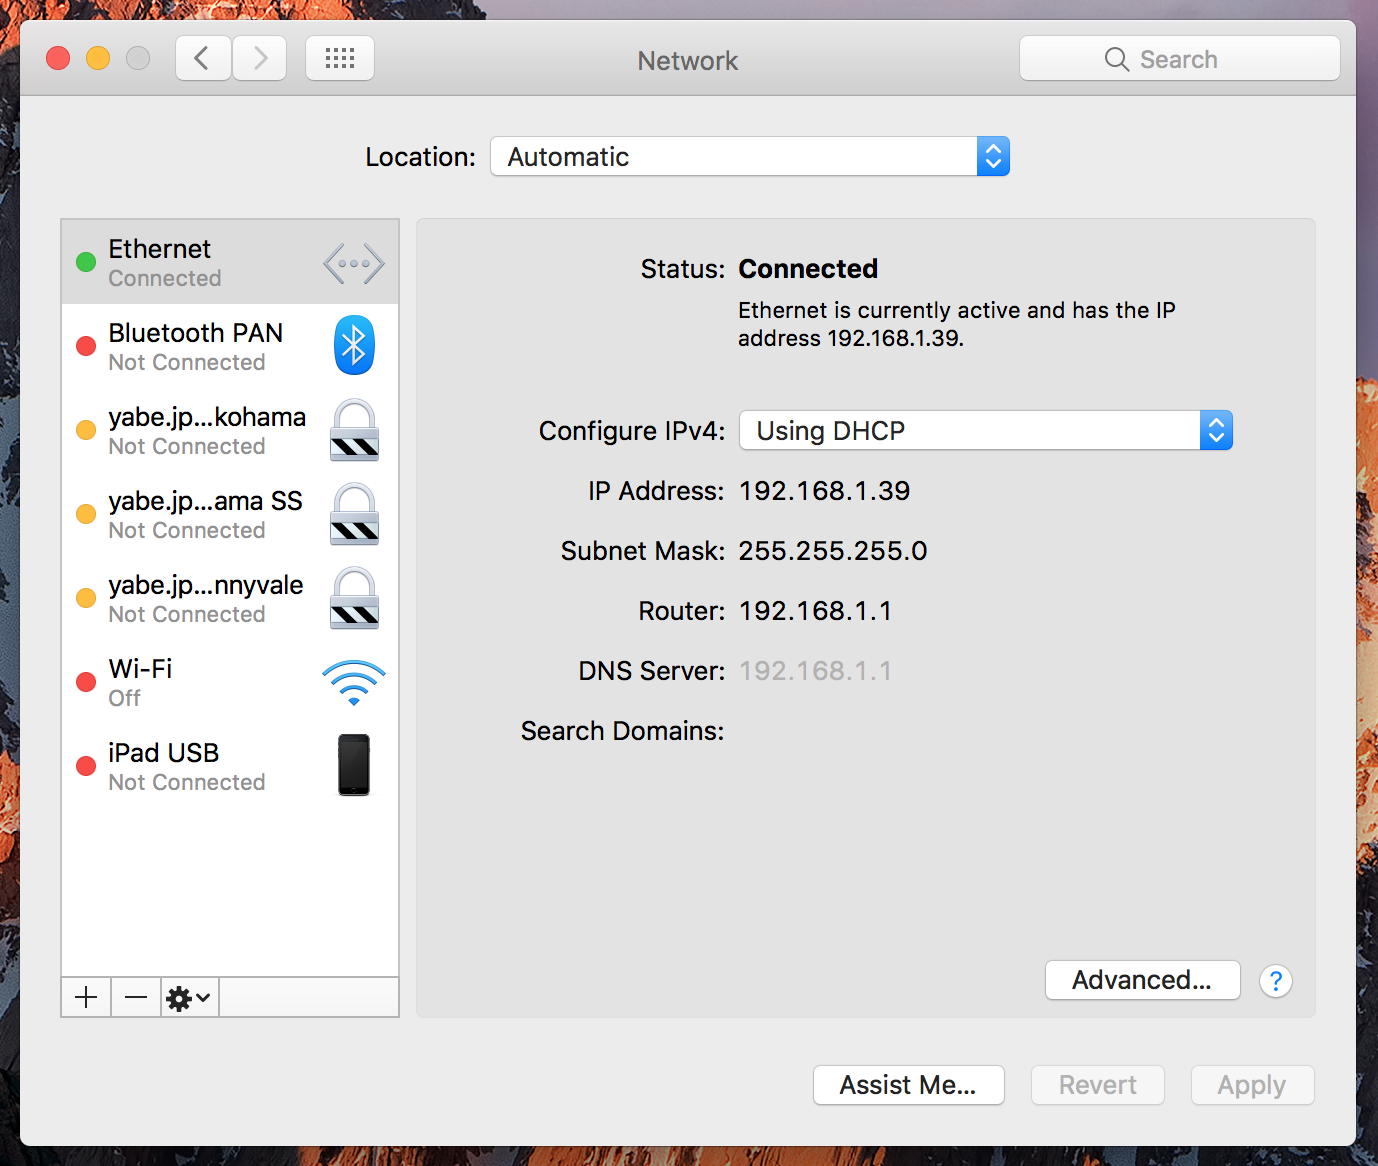Click the IP Address value 192.168.1.39

(x=824, y=490)
